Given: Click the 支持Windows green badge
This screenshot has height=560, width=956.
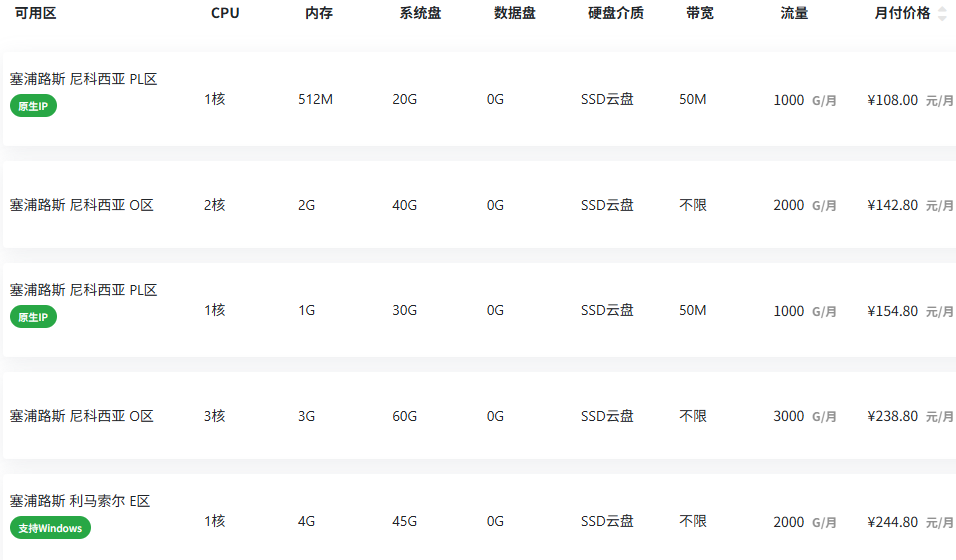Looking at the screenshot, I should click(50, 528).
